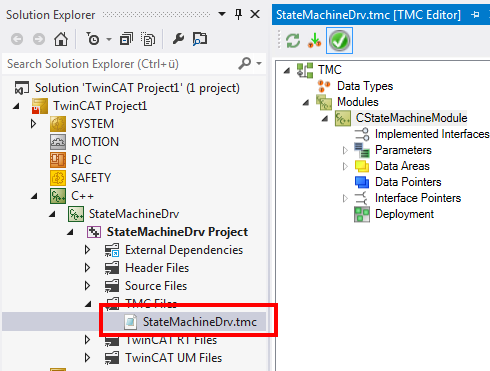Open Properties with the wrench icon

pos(178,39)
